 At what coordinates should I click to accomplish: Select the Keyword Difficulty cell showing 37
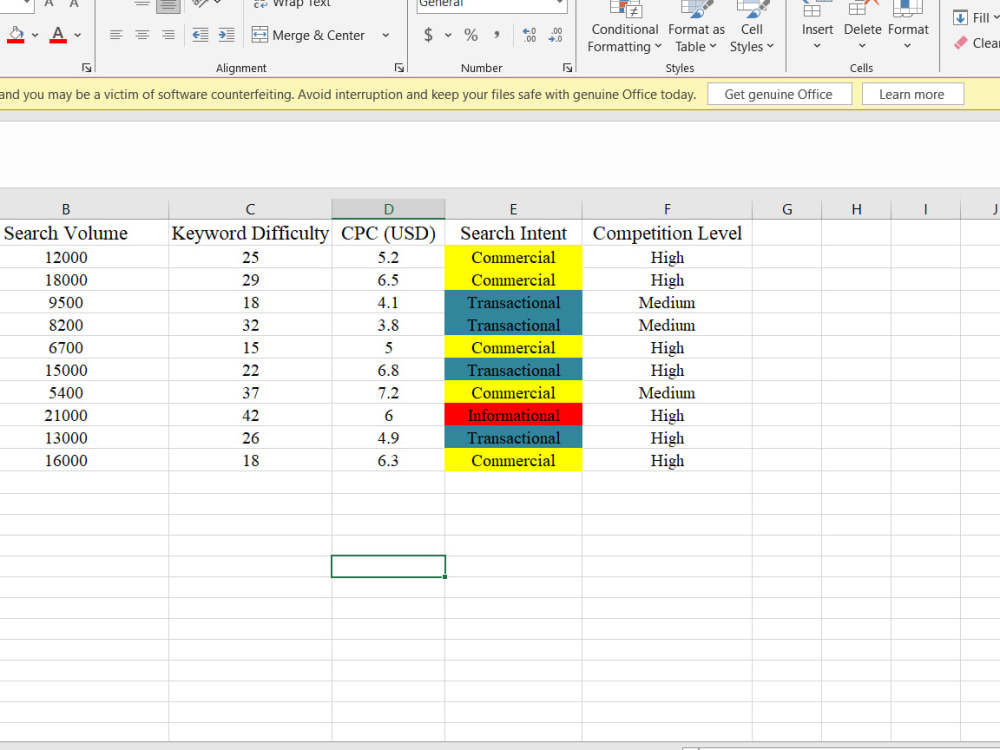point(250,393)
